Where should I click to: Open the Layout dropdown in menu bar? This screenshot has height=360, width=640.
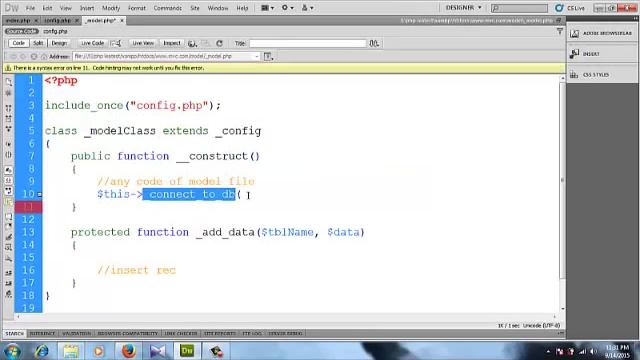(267, 8)
